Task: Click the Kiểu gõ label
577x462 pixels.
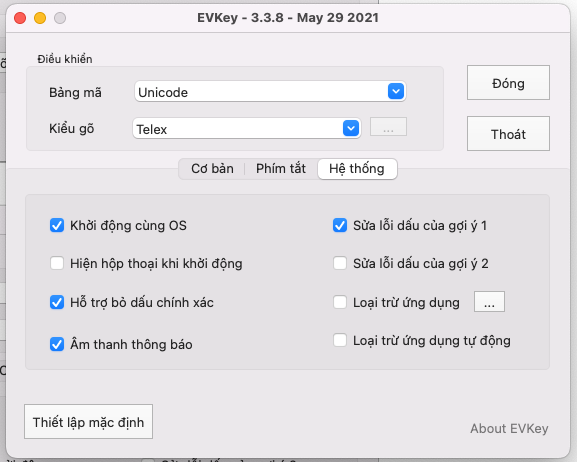Action: [x=72, y=128]
